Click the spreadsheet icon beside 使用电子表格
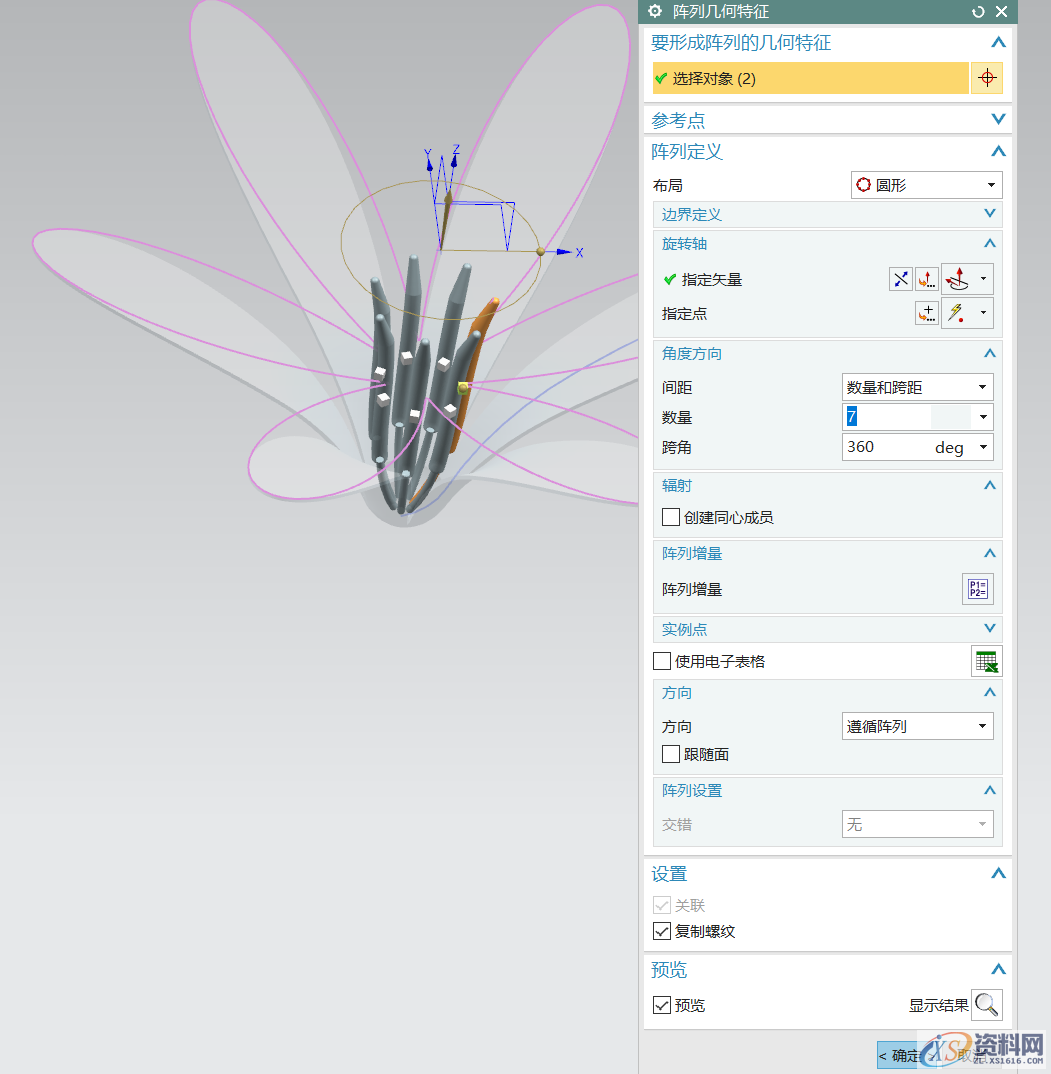The width and height of the screenshot is (1051, 1074). click(x=986, y=661)
